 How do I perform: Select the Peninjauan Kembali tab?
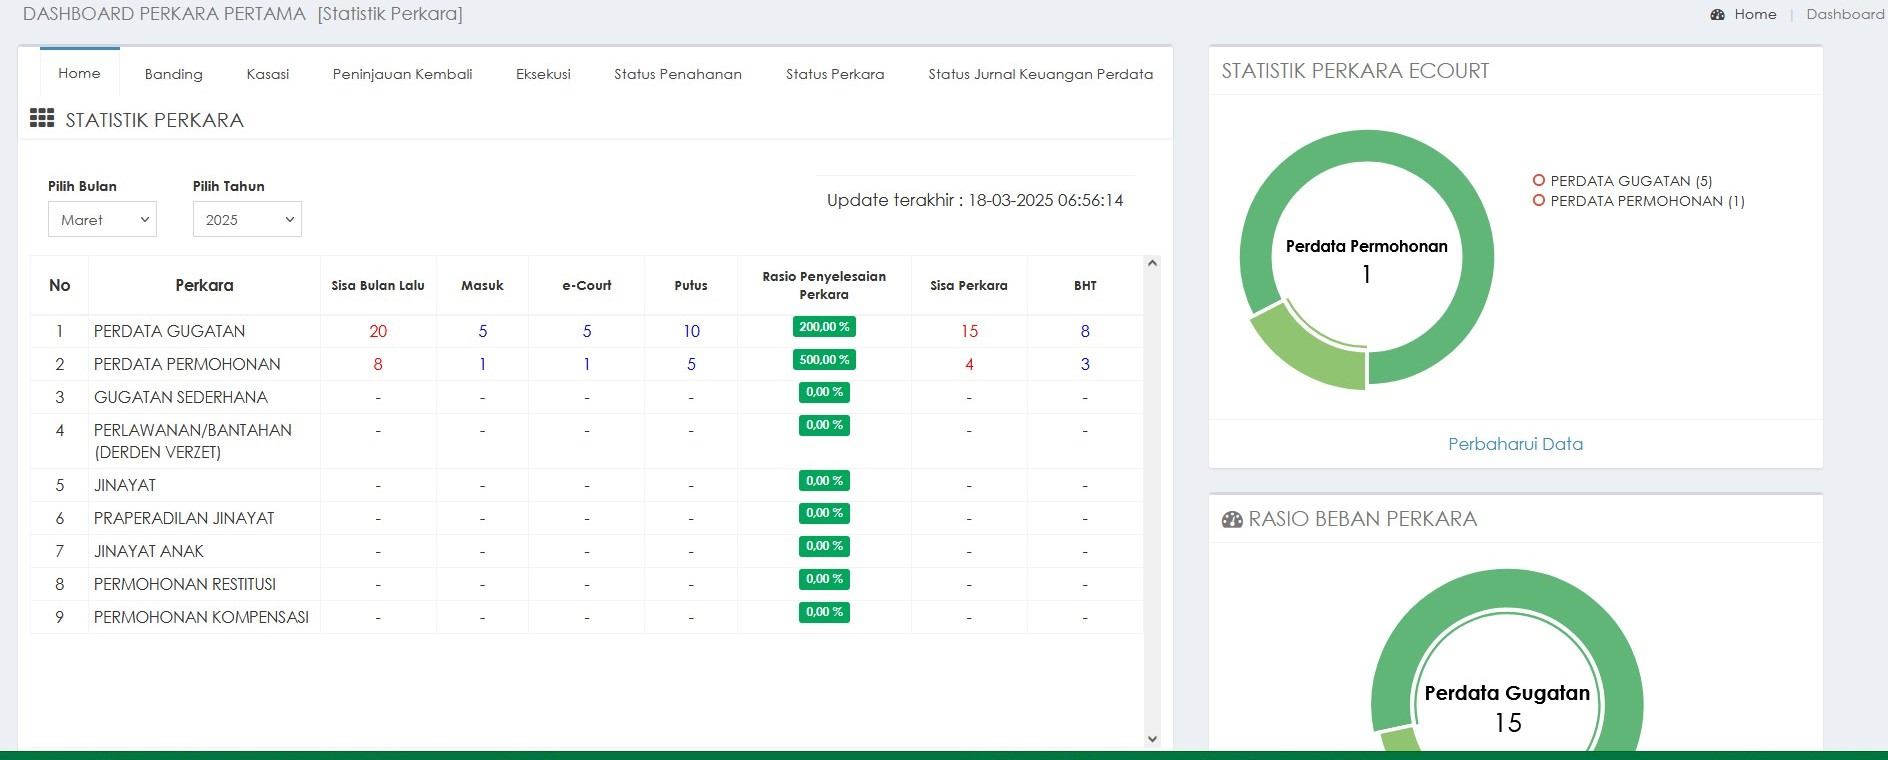pyautogui.click(x=402, y=74)
